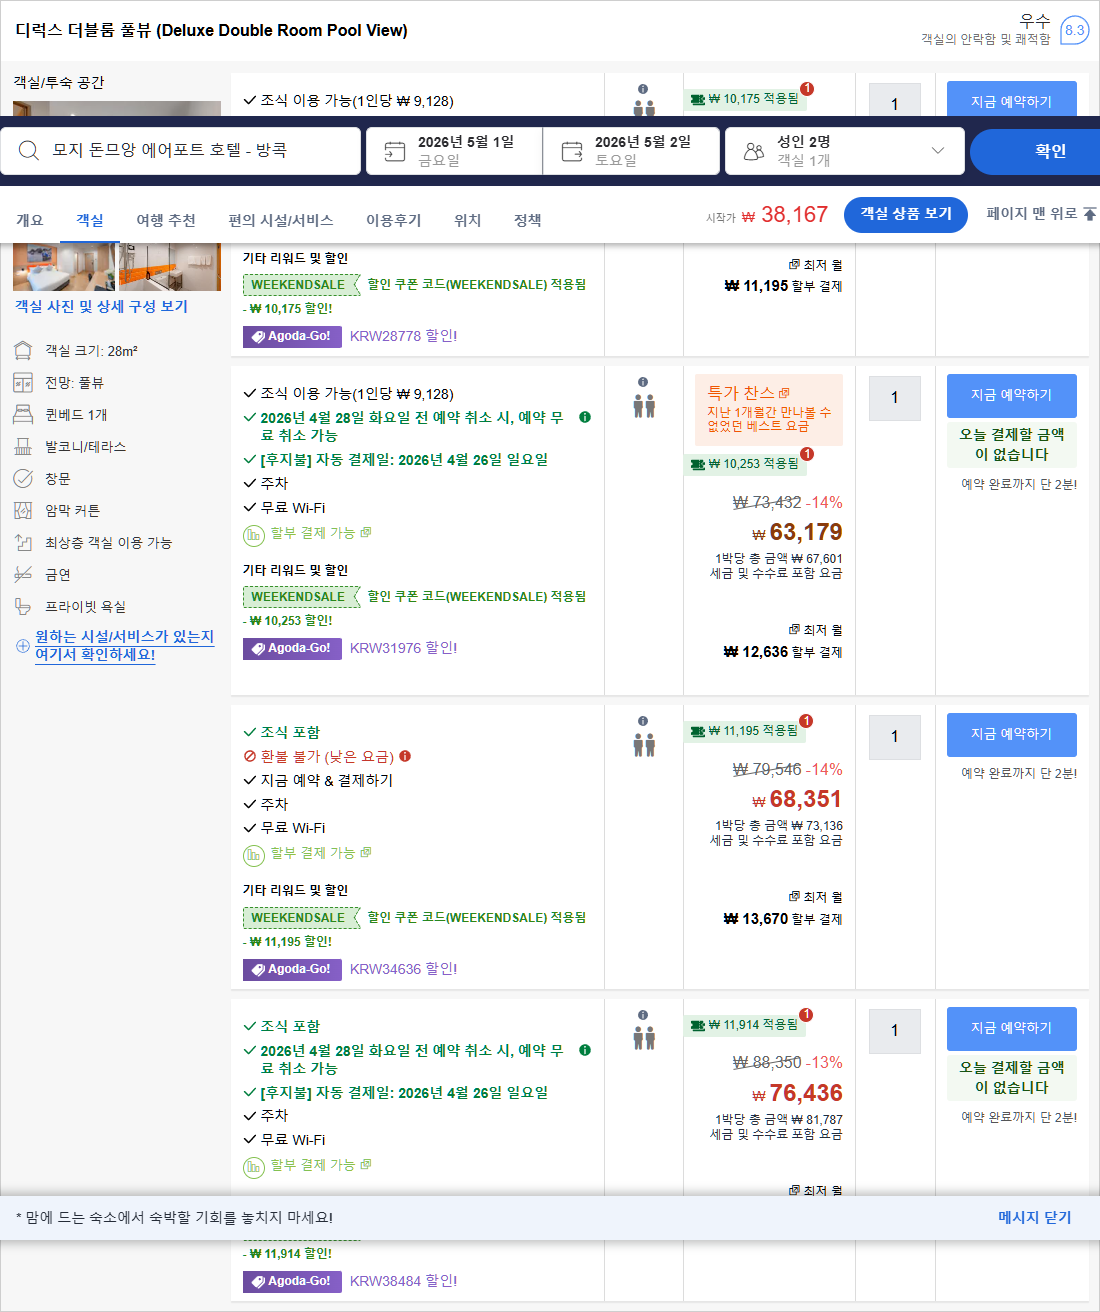Viewport: 1100px width, 1312px height.
Task: Click ₩12,636 할부 결제 link
Action: pyautogui.click(x=783, y=652)
